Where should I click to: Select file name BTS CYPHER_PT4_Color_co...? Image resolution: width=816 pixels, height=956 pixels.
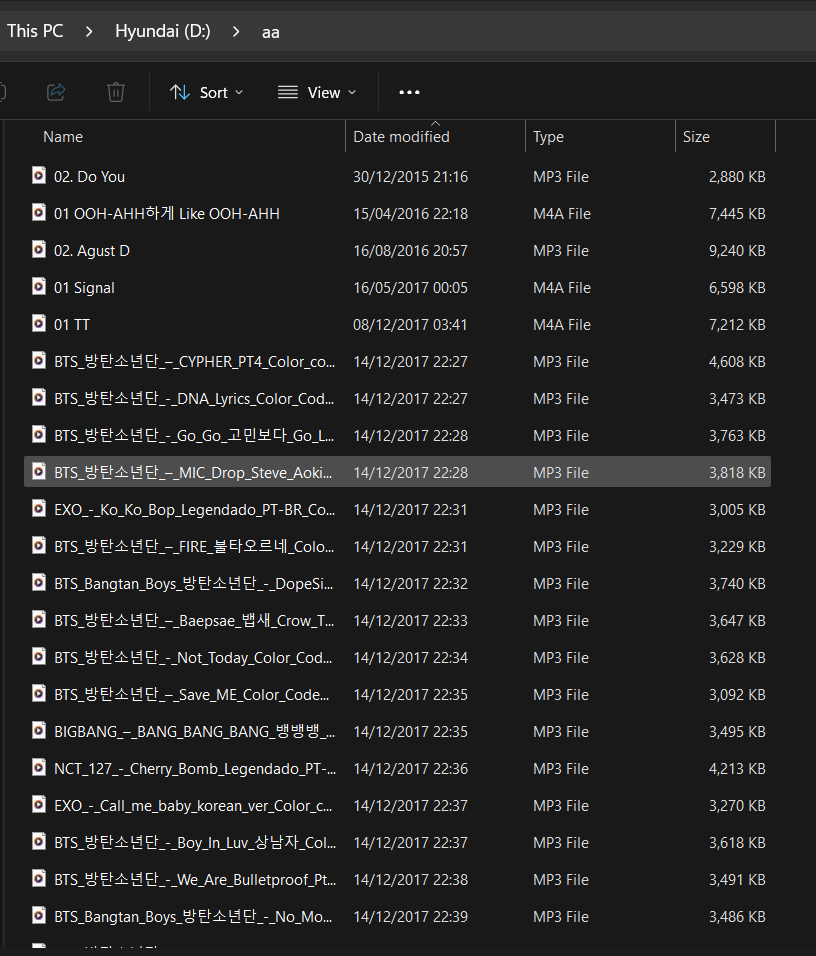195,362
